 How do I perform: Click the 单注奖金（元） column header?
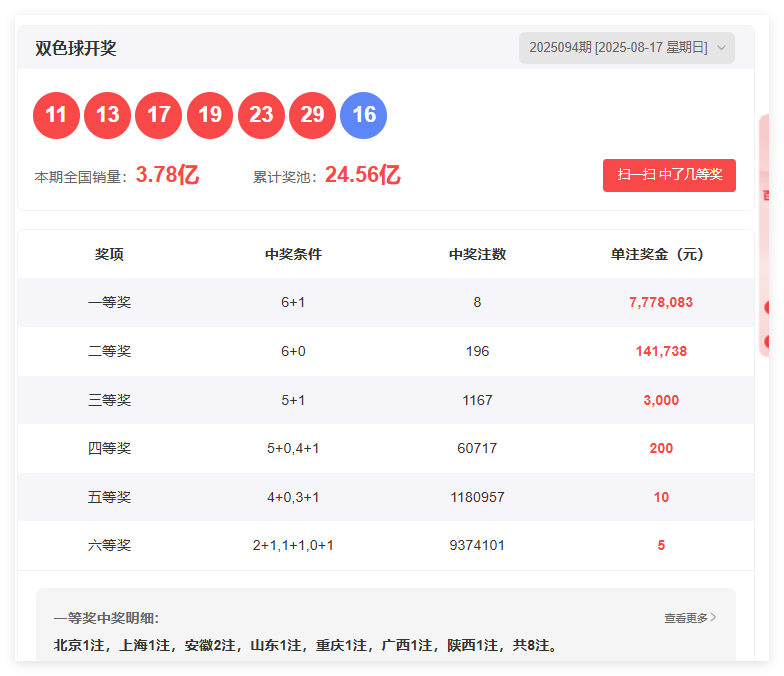[x=657, y=254]
